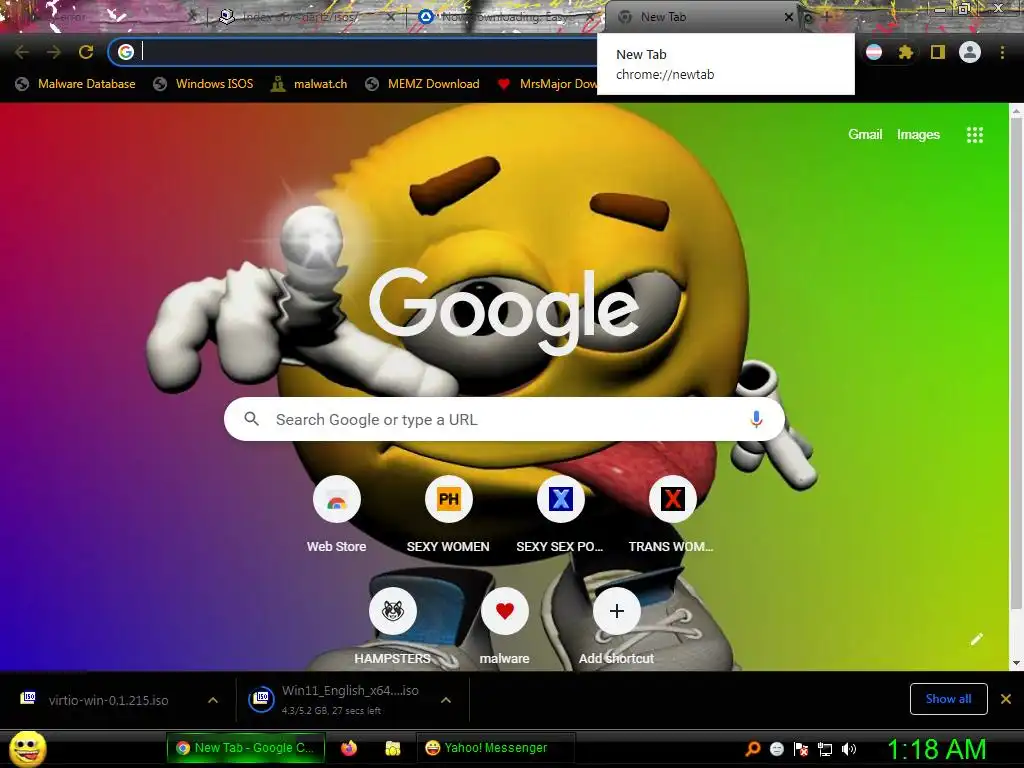Close the downloads bar
This screenshot has height=768, width=1024.
click(x=1006, y=699)
